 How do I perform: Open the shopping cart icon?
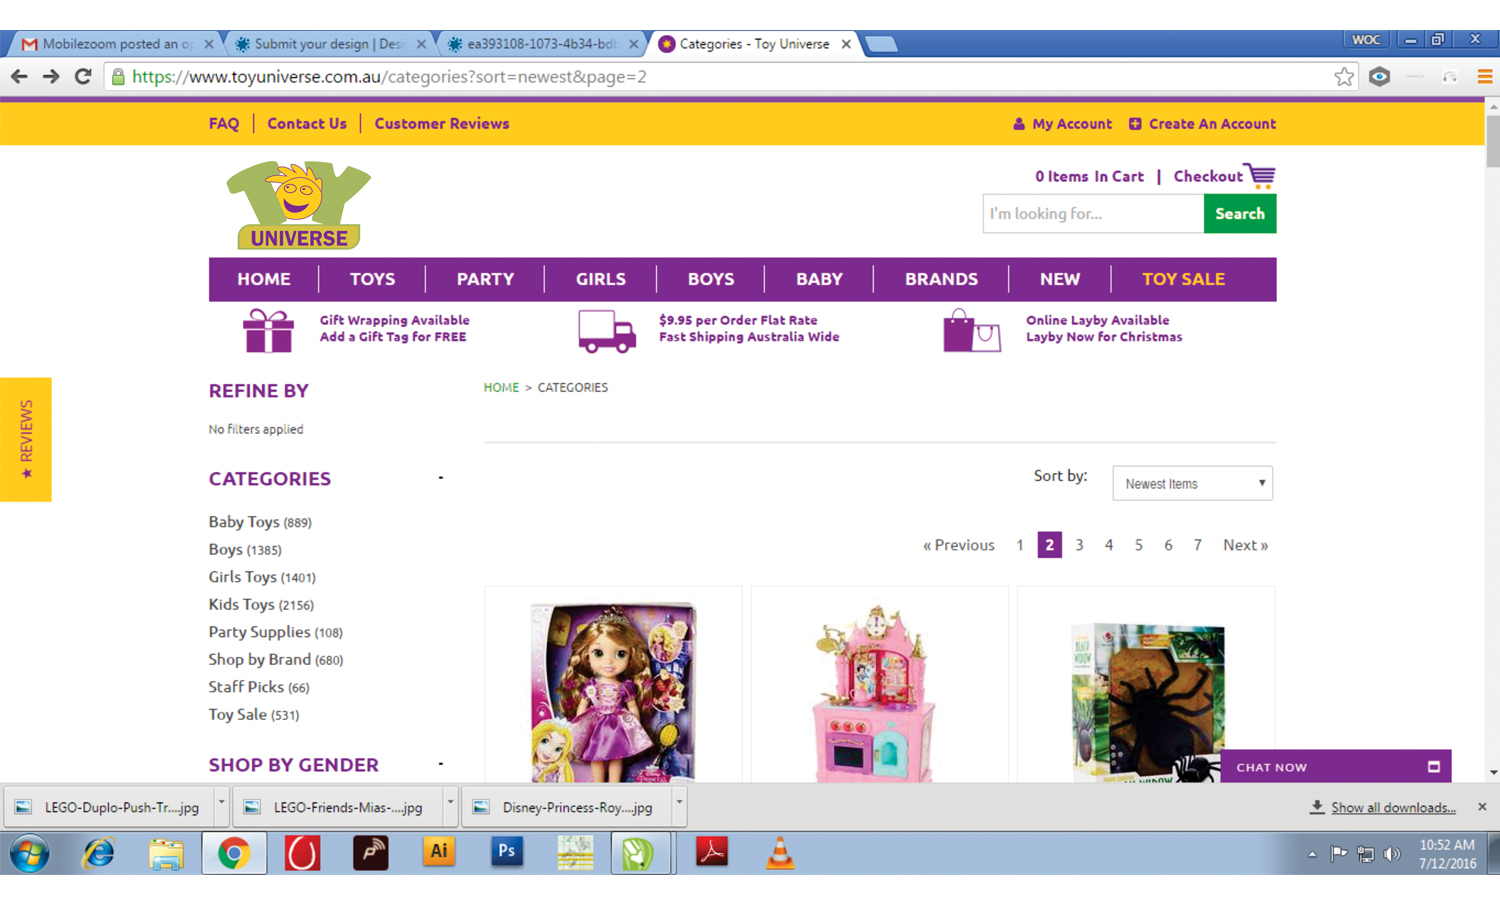pos(1261,175)
